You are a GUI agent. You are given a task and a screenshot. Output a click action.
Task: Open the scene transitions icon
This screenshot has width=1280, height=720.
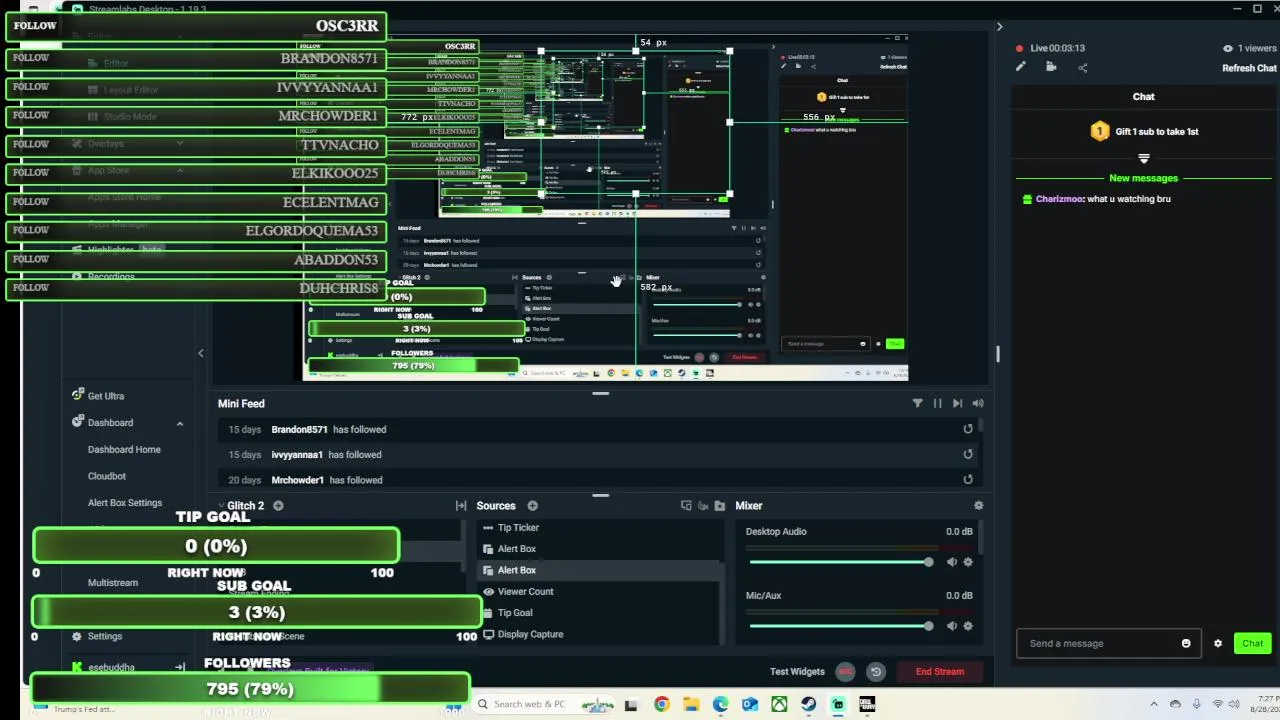pyautogui.click(x=461, y=506)
